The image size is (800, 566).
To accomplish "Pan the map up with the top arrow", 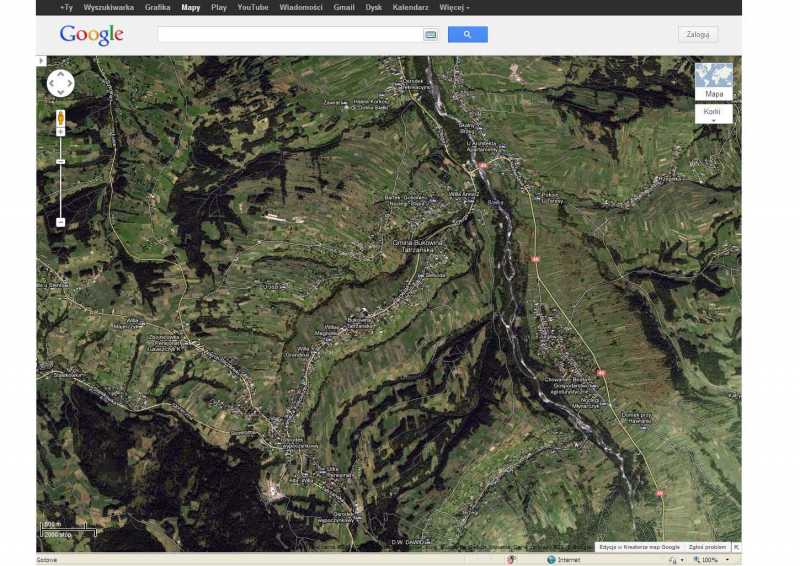I will click(61, 75).
